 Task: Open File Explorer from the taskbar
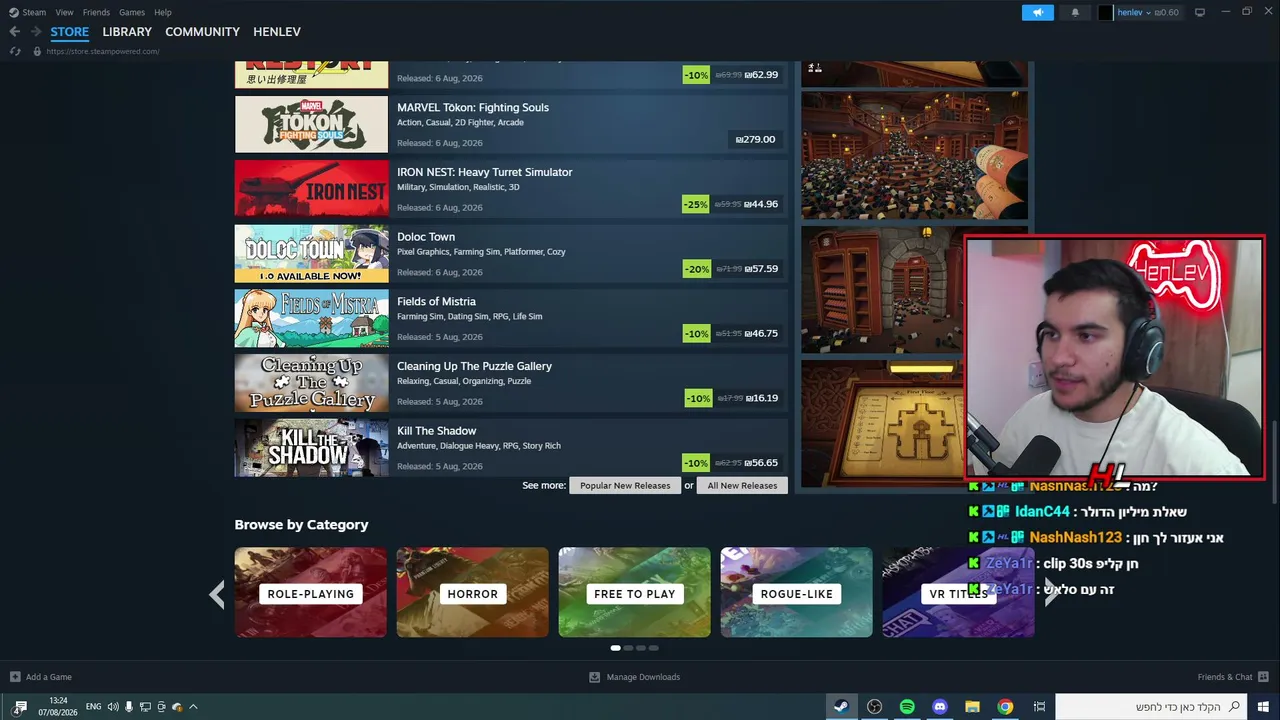pos(972,707)
